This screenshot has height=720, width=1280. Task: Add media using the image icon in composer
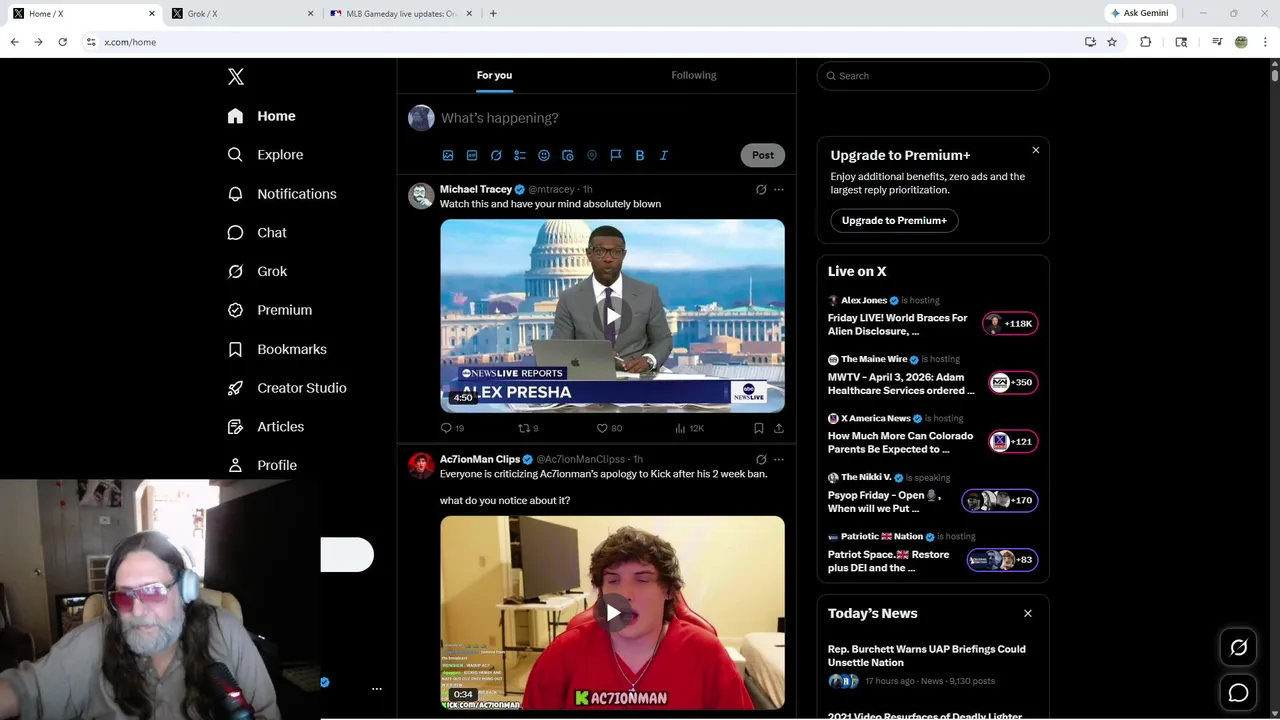tap(448, 155)
